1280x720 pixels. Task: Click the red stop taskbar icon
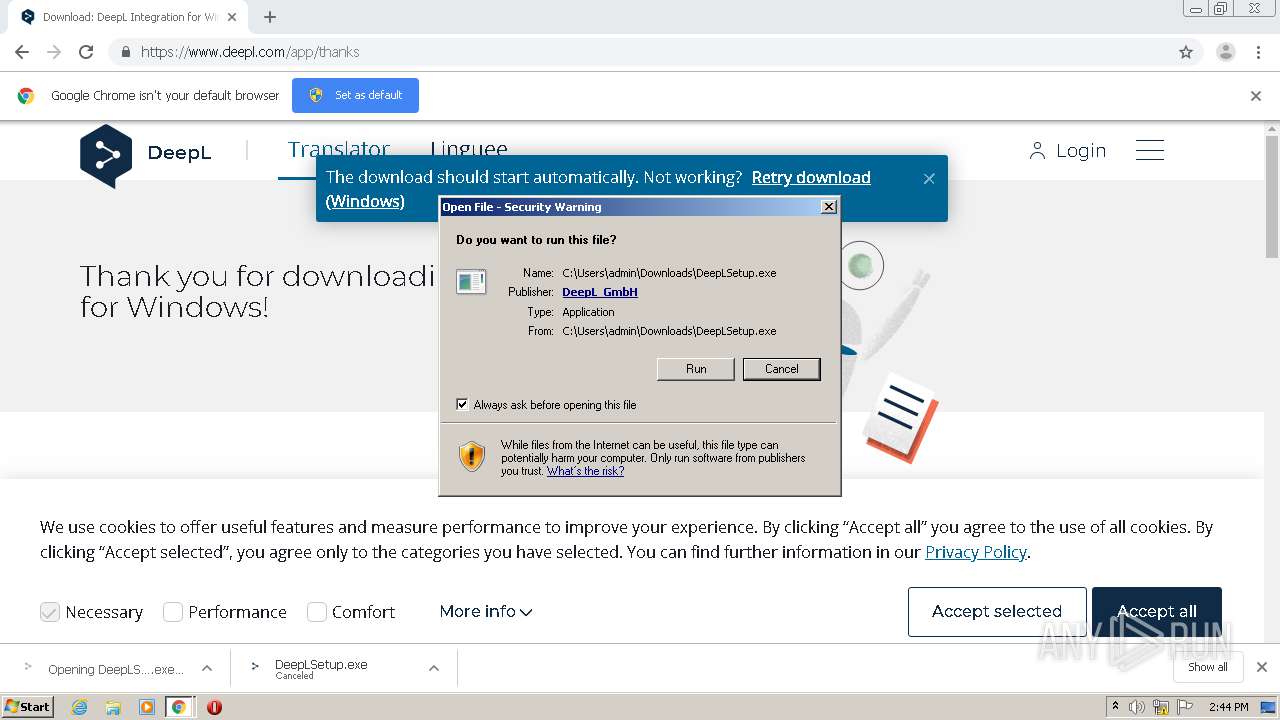point(214,707)
